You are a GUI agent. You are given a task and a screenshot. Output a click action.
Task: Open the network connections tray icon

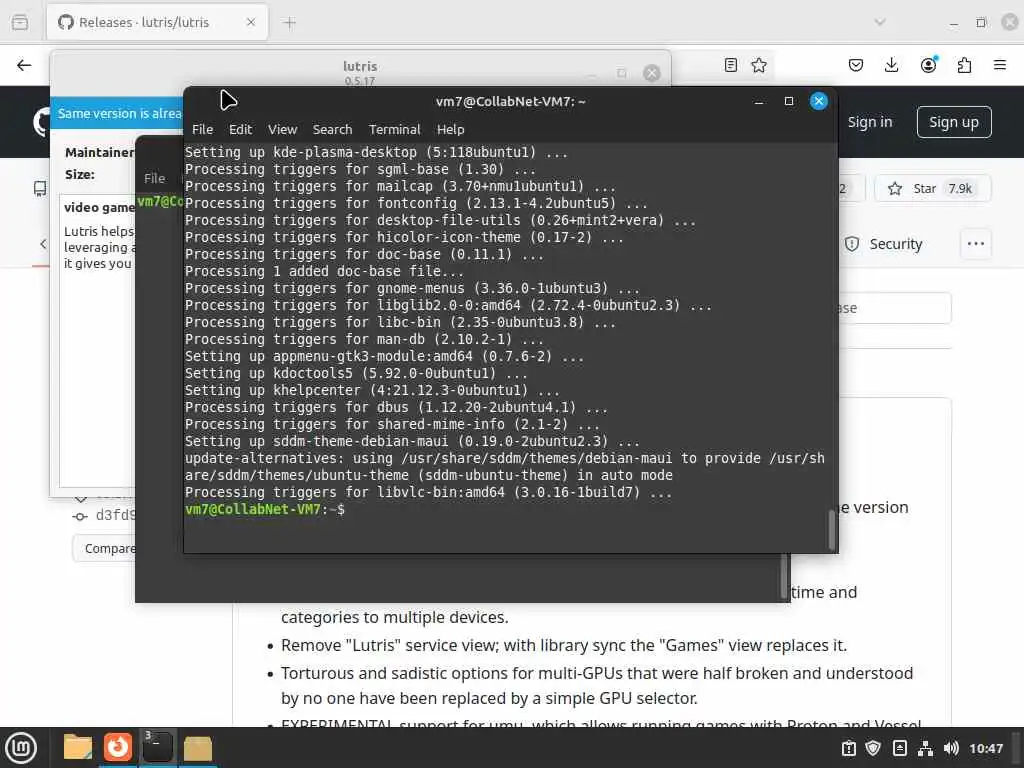tap(925, 748)
